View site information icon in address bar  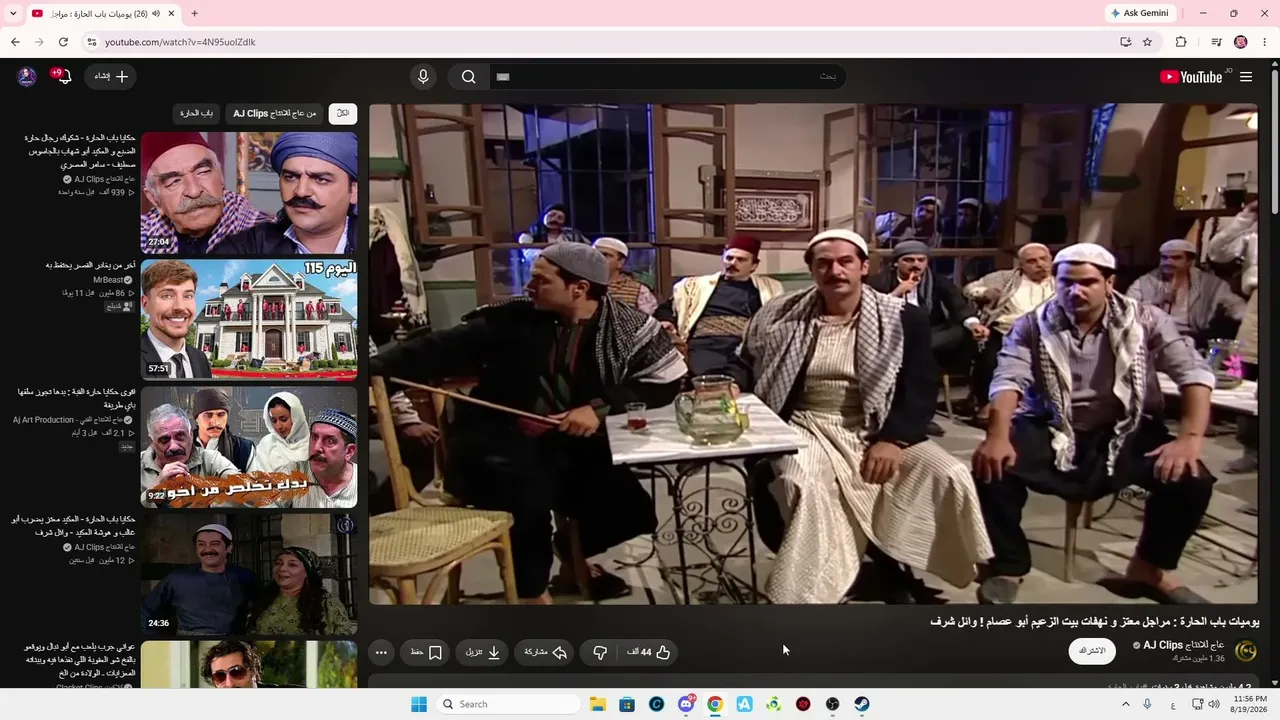pyautogui.click(x=91, y=42)
